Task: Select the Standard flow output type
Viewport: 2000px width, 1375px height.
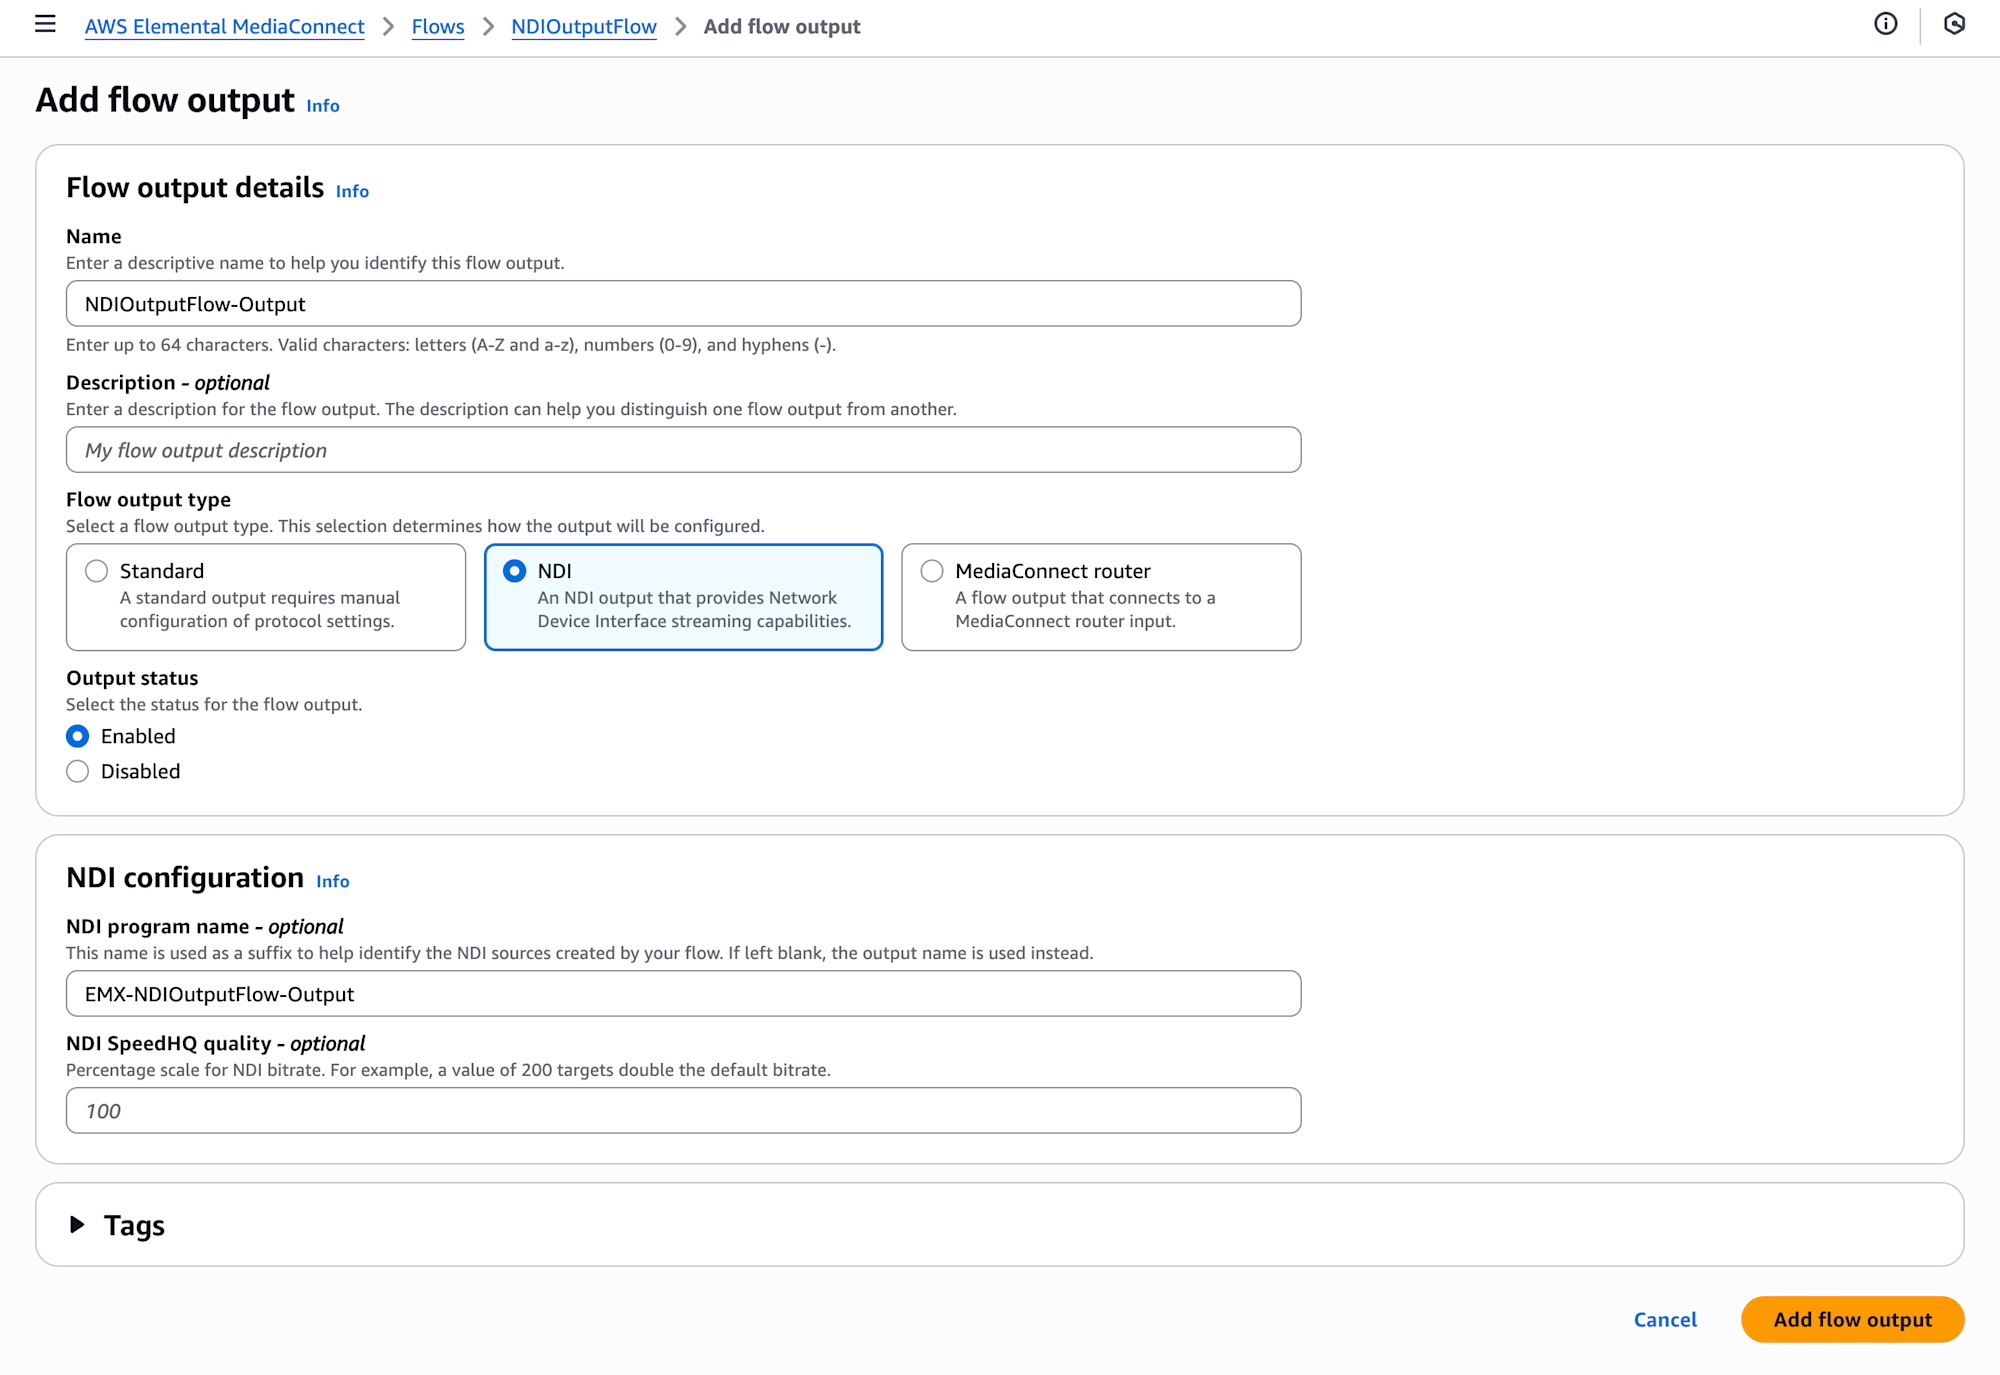Action: click(x=97, y=571)
